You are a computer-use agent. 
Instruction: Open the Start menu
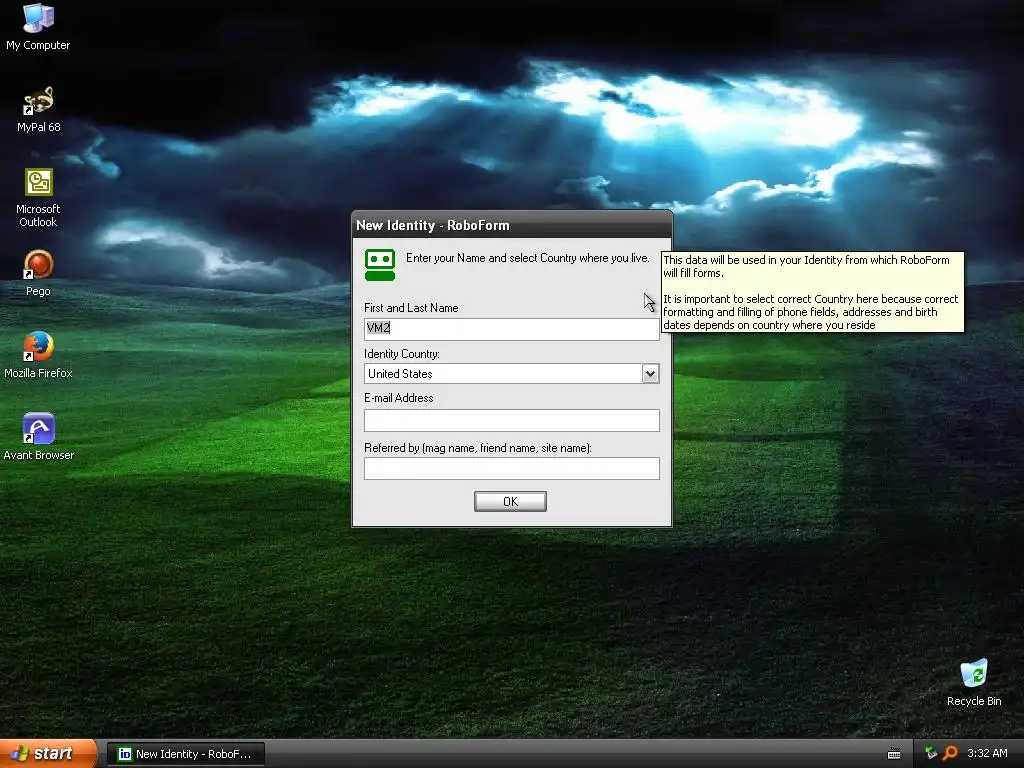point(48,754)
